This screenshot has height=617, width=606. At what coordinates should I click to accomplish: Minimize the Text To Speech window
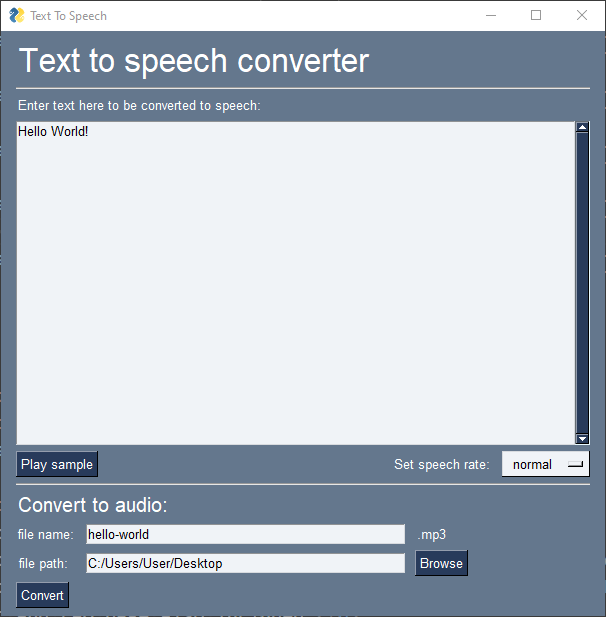pos(490,15)
